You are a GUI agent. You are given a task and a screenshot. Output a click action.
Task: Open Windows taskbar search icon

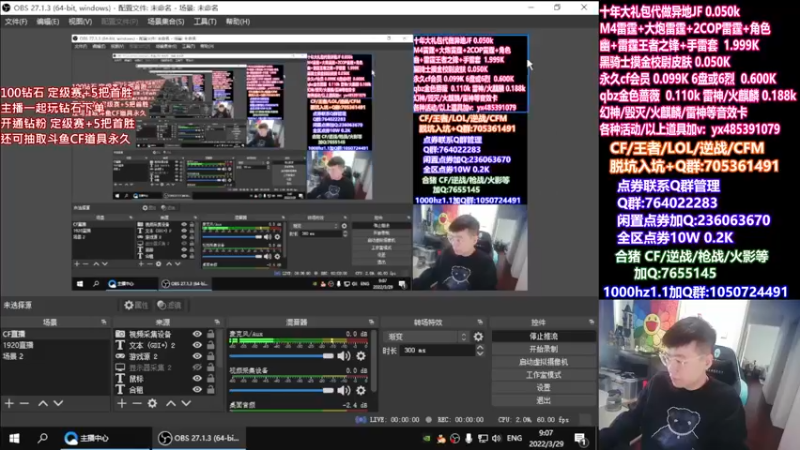[43, 438]
